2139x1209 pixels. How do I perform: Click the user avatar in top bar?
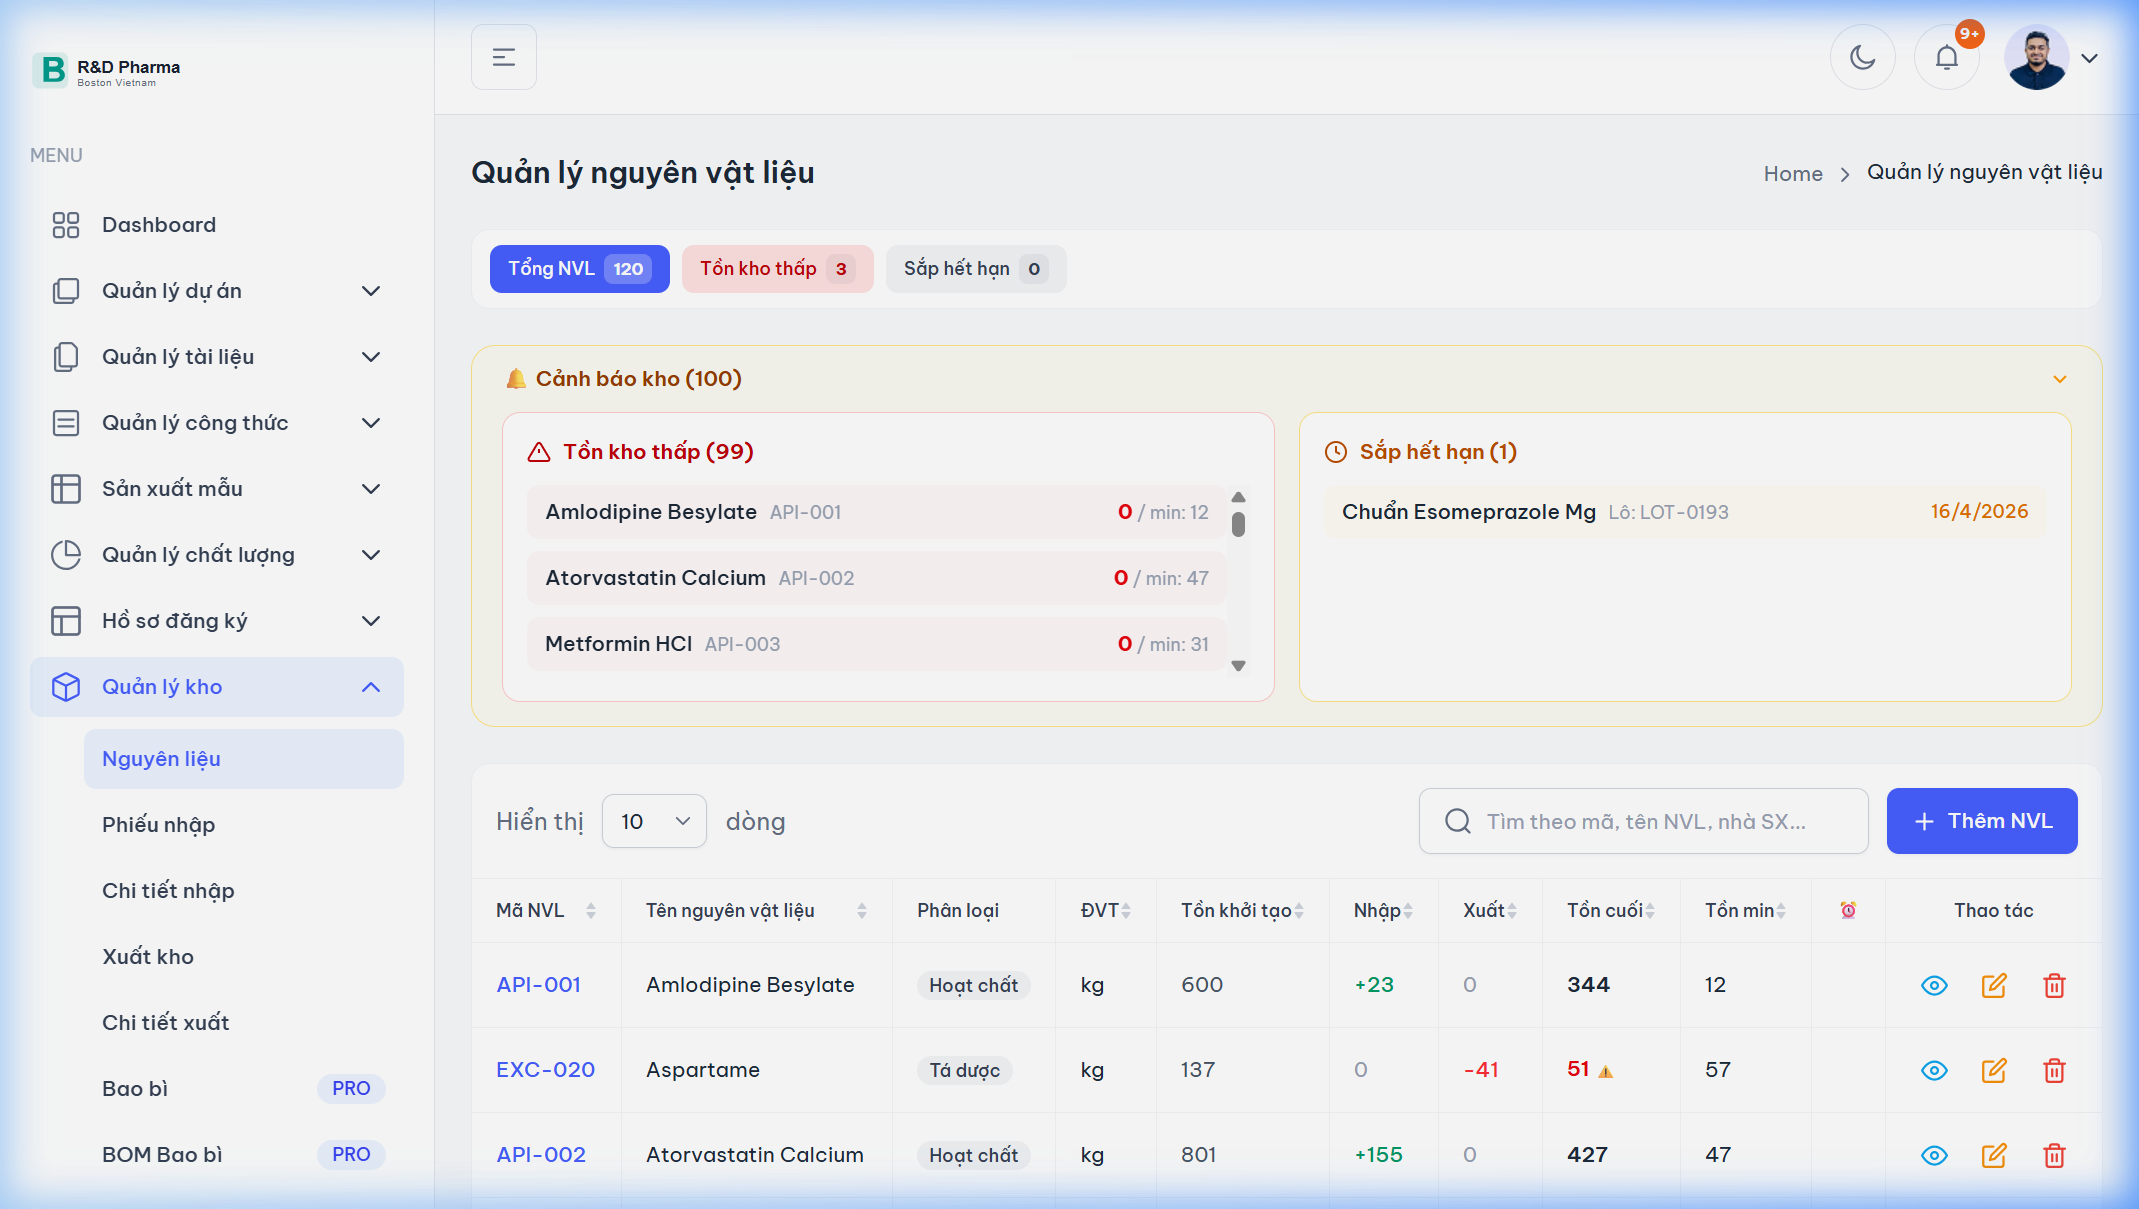click(2036, 58)
